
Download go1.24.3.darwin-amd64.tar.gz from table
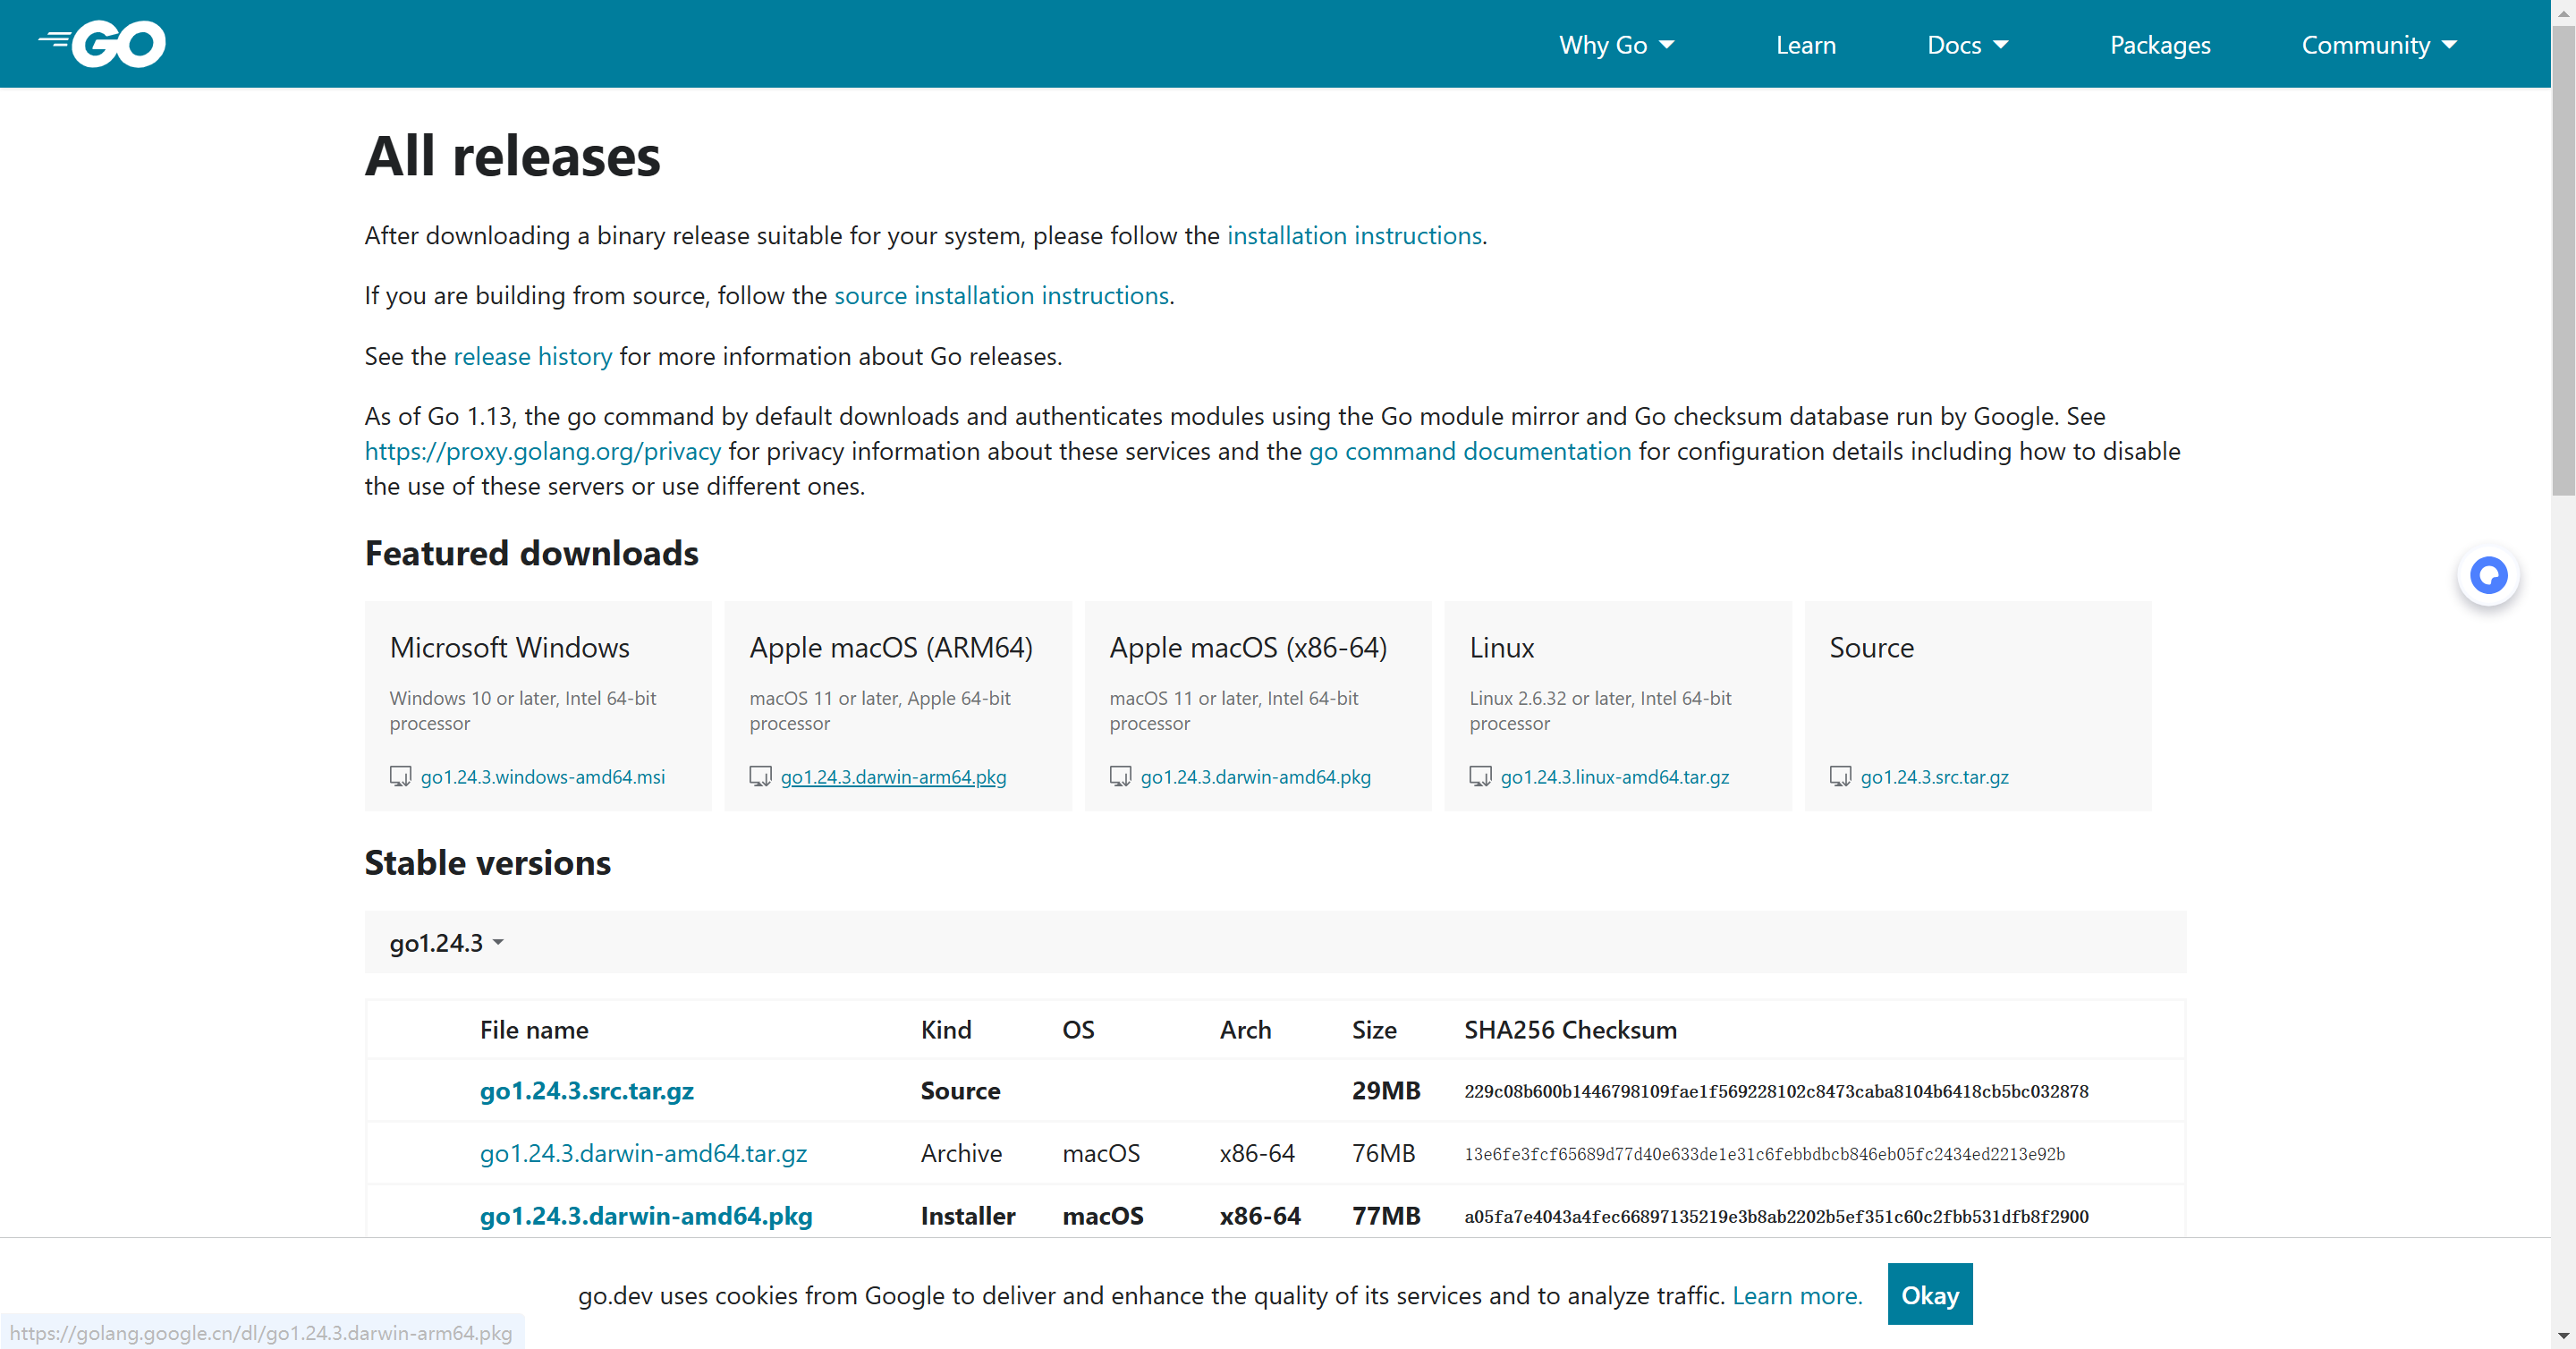pos(643,1154)
